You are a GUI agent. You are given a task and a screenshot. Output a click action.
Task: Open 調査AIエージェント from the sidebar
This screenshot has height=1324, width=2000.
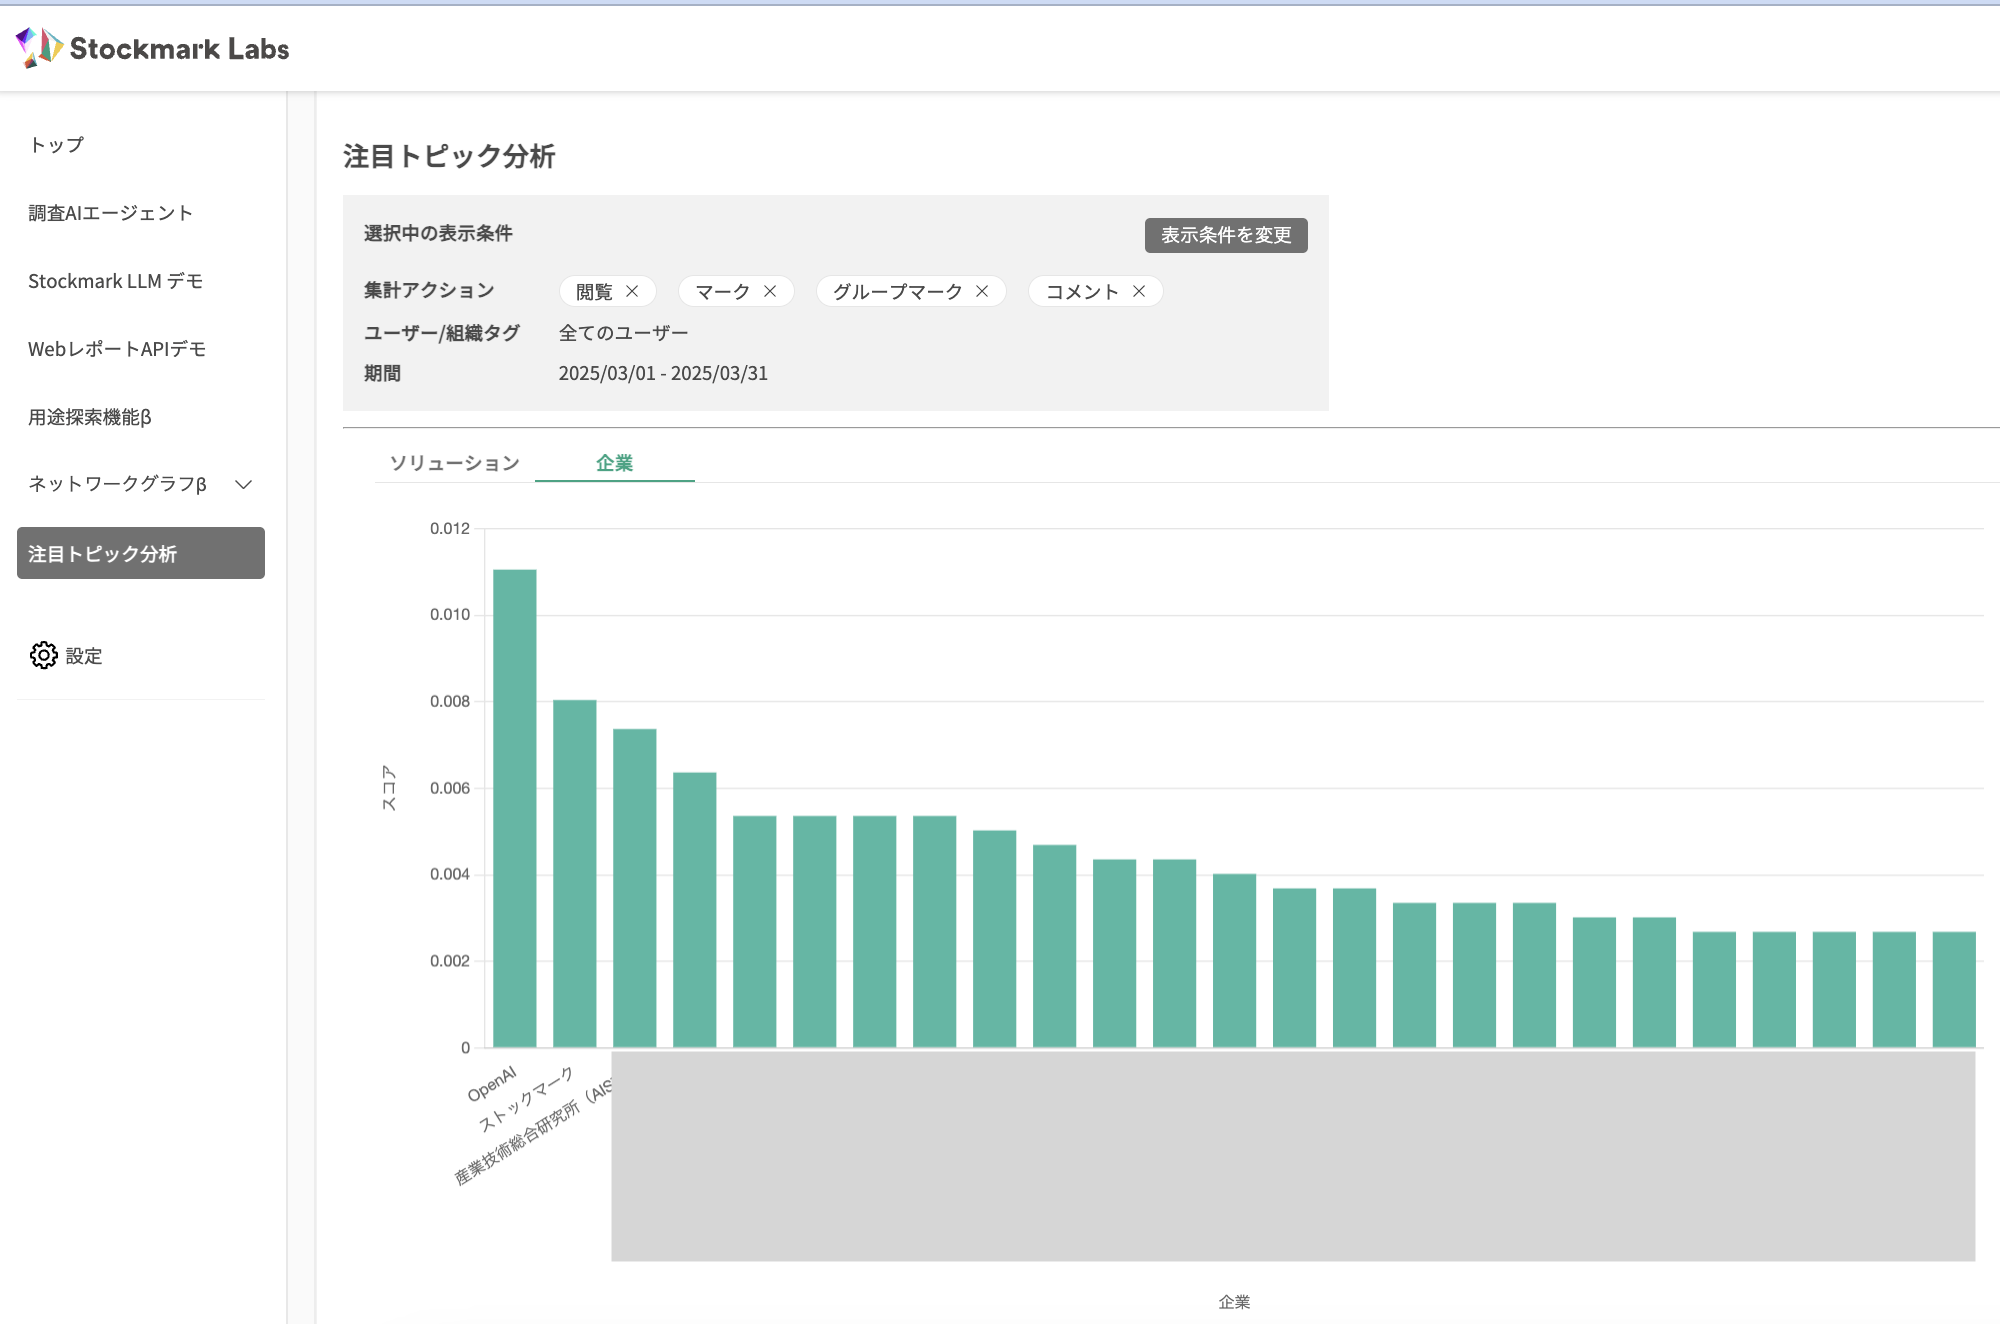(110, 213)
